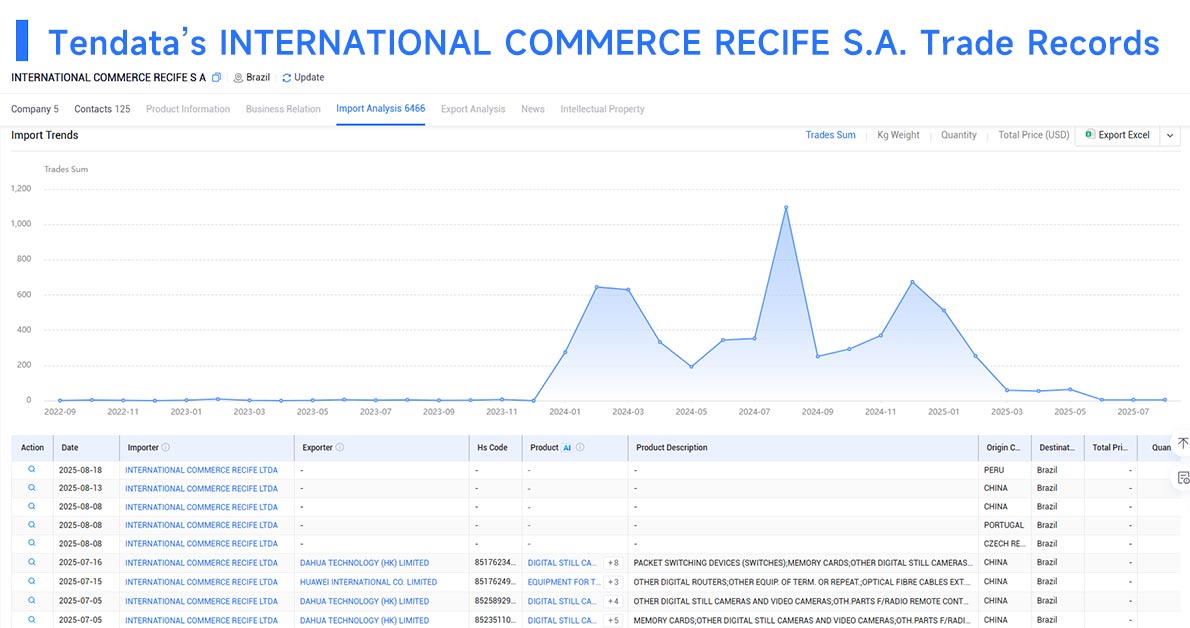Click the Export Excel button
1190x628 pixels.
click(x=1118, y=134)
